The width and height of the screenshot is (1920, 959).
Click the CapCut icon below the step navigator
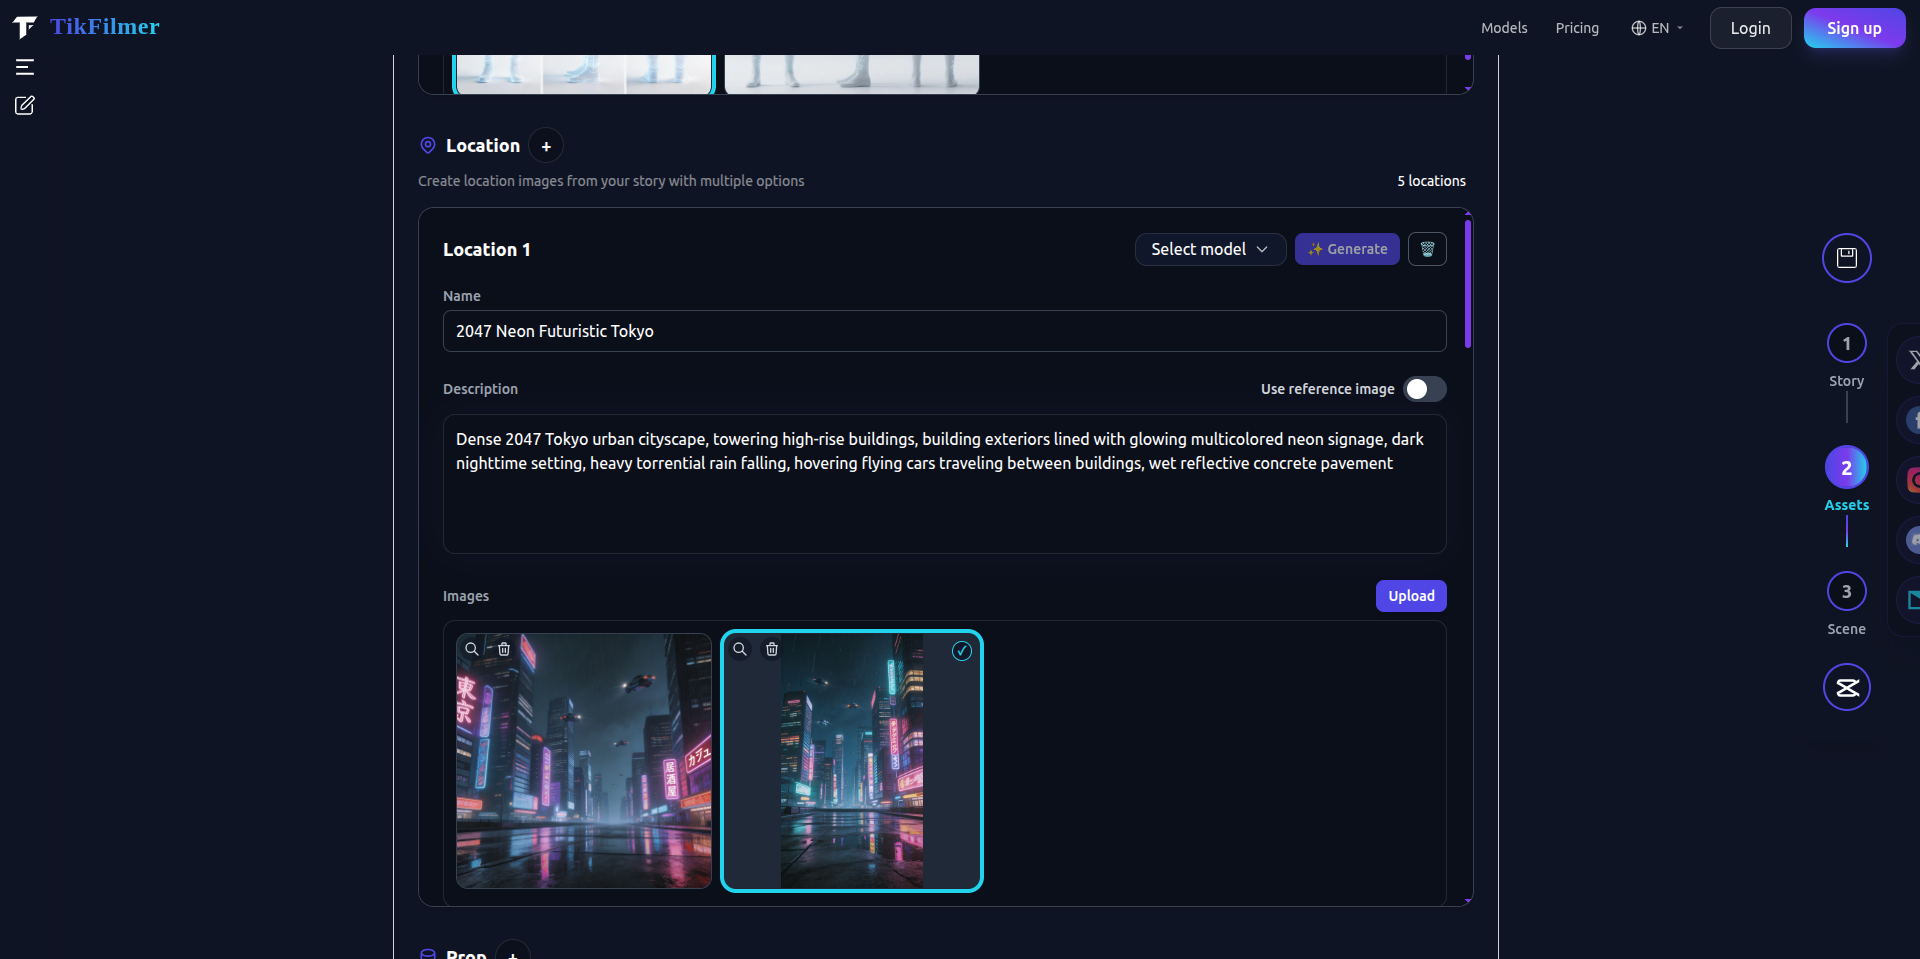point(1846,687)
